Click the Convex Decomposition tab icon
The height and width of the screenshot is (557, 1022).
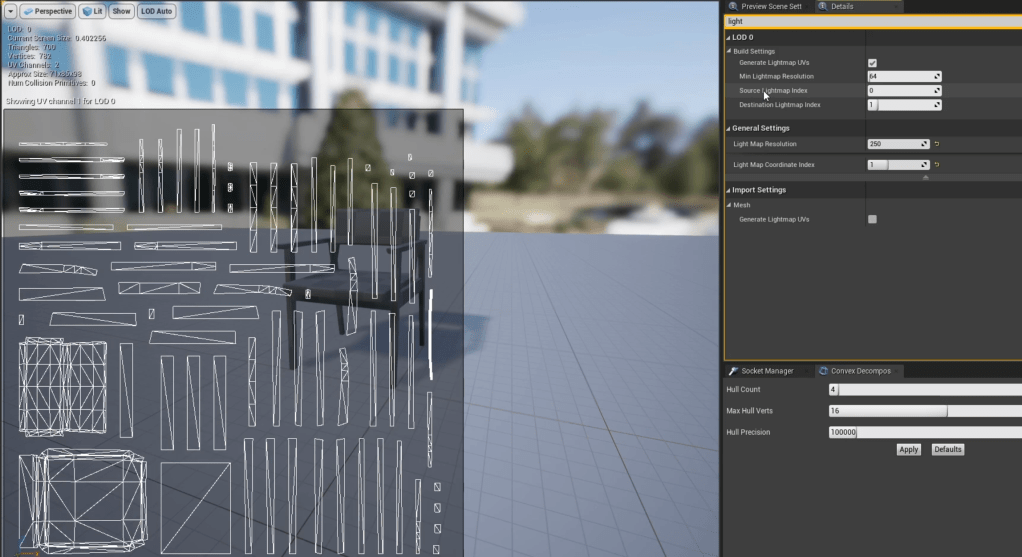(x=822, y=371)
